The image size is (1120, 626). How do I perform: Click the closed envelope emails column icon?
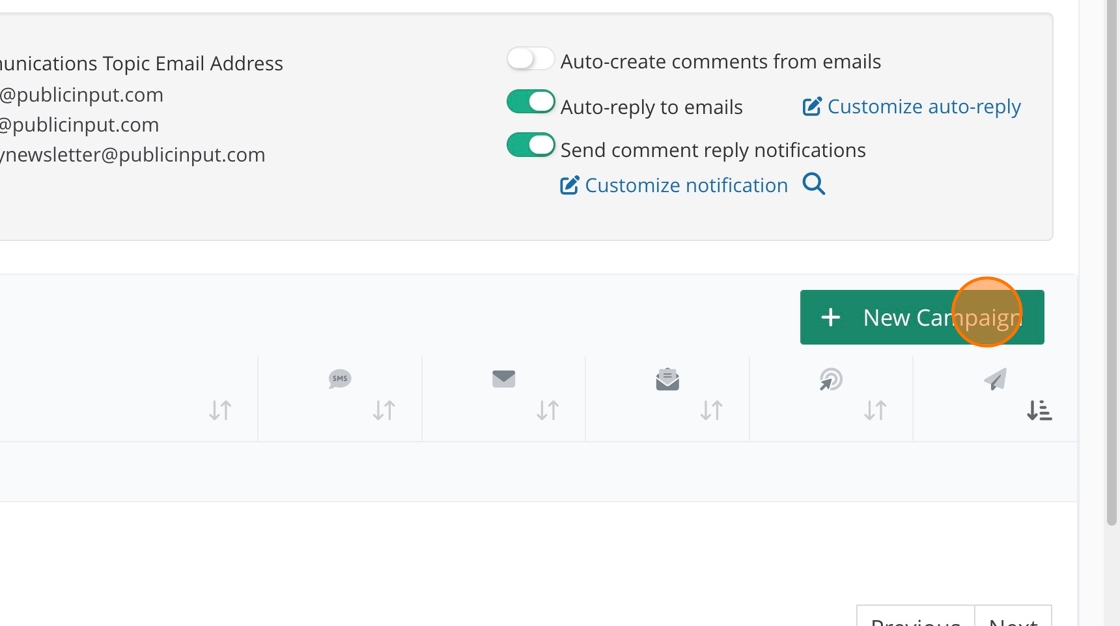pyautogui.click(x=504, y=379)
